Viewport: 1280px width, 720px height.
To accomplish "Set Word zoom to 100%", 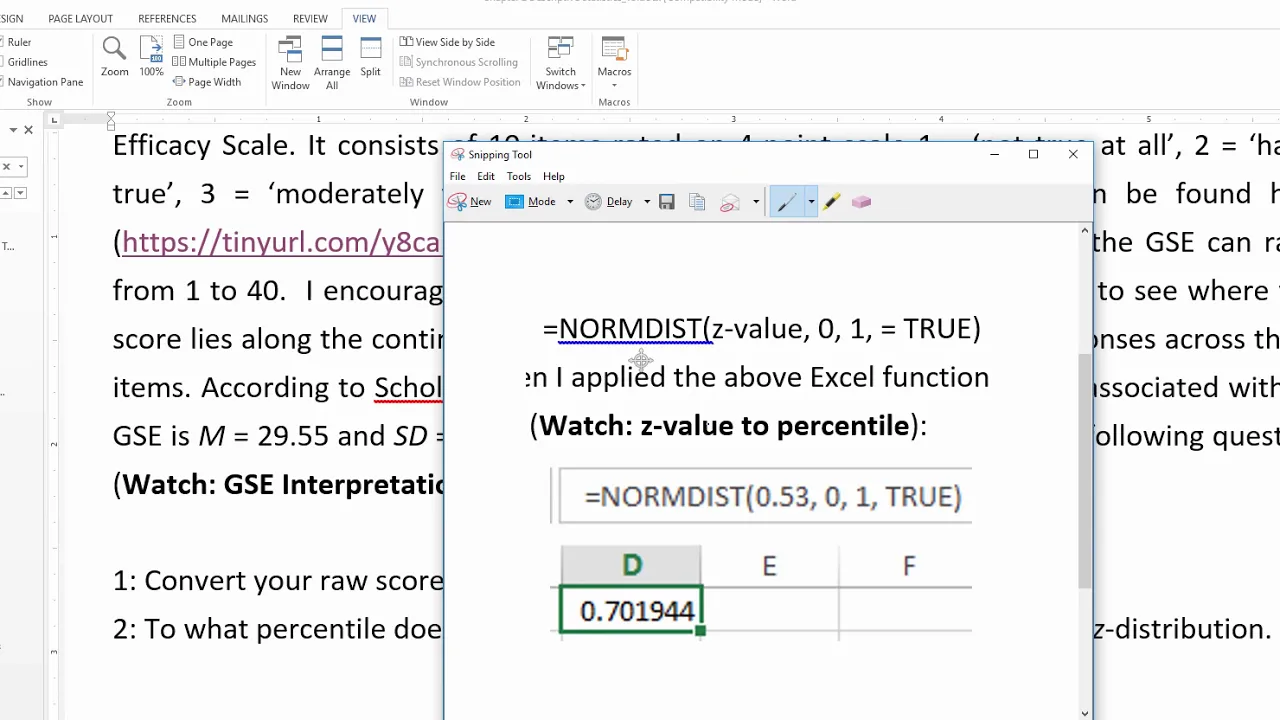I will coord(151,57).
